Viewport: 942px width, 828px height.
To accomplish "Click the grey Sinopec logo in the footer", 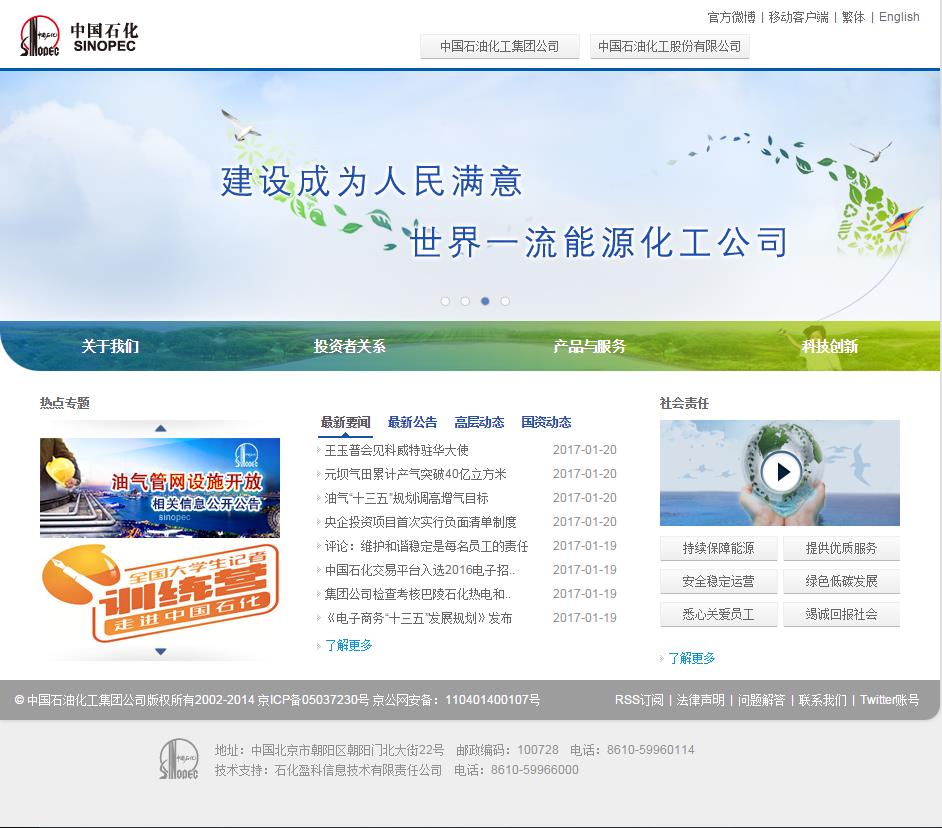I will [179, 759].
